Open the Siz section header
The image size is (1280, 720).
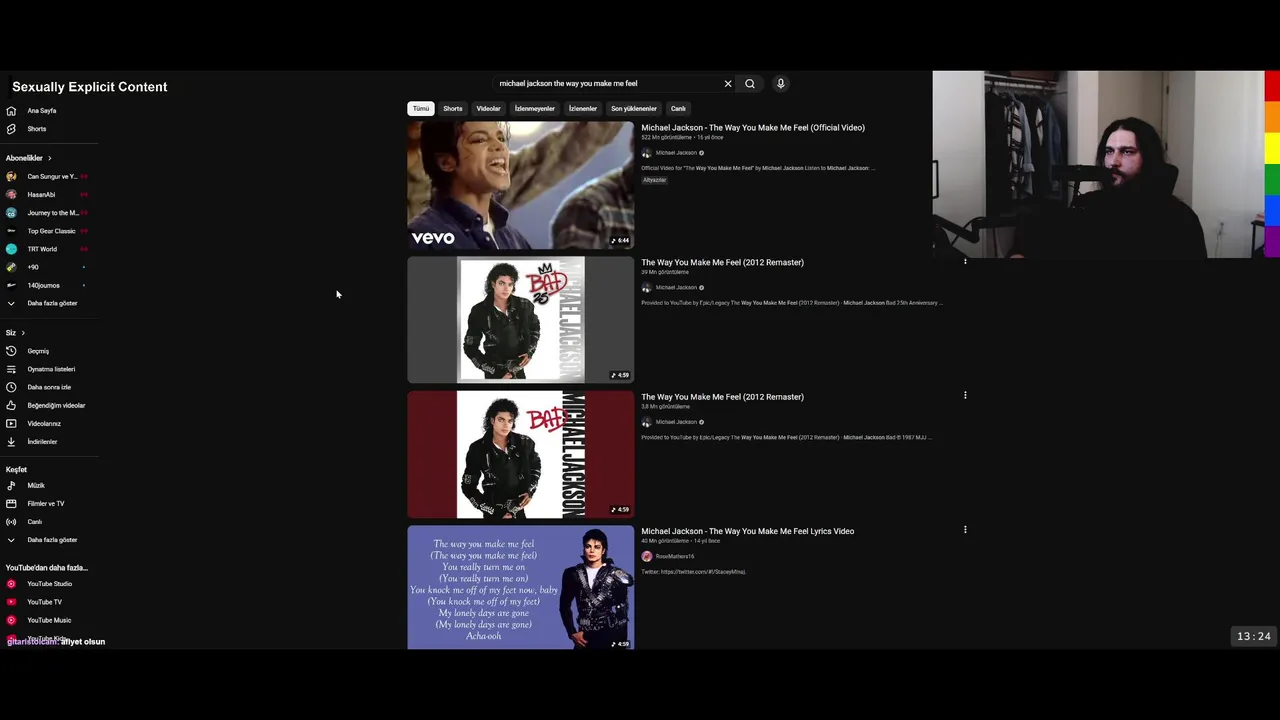15,333
